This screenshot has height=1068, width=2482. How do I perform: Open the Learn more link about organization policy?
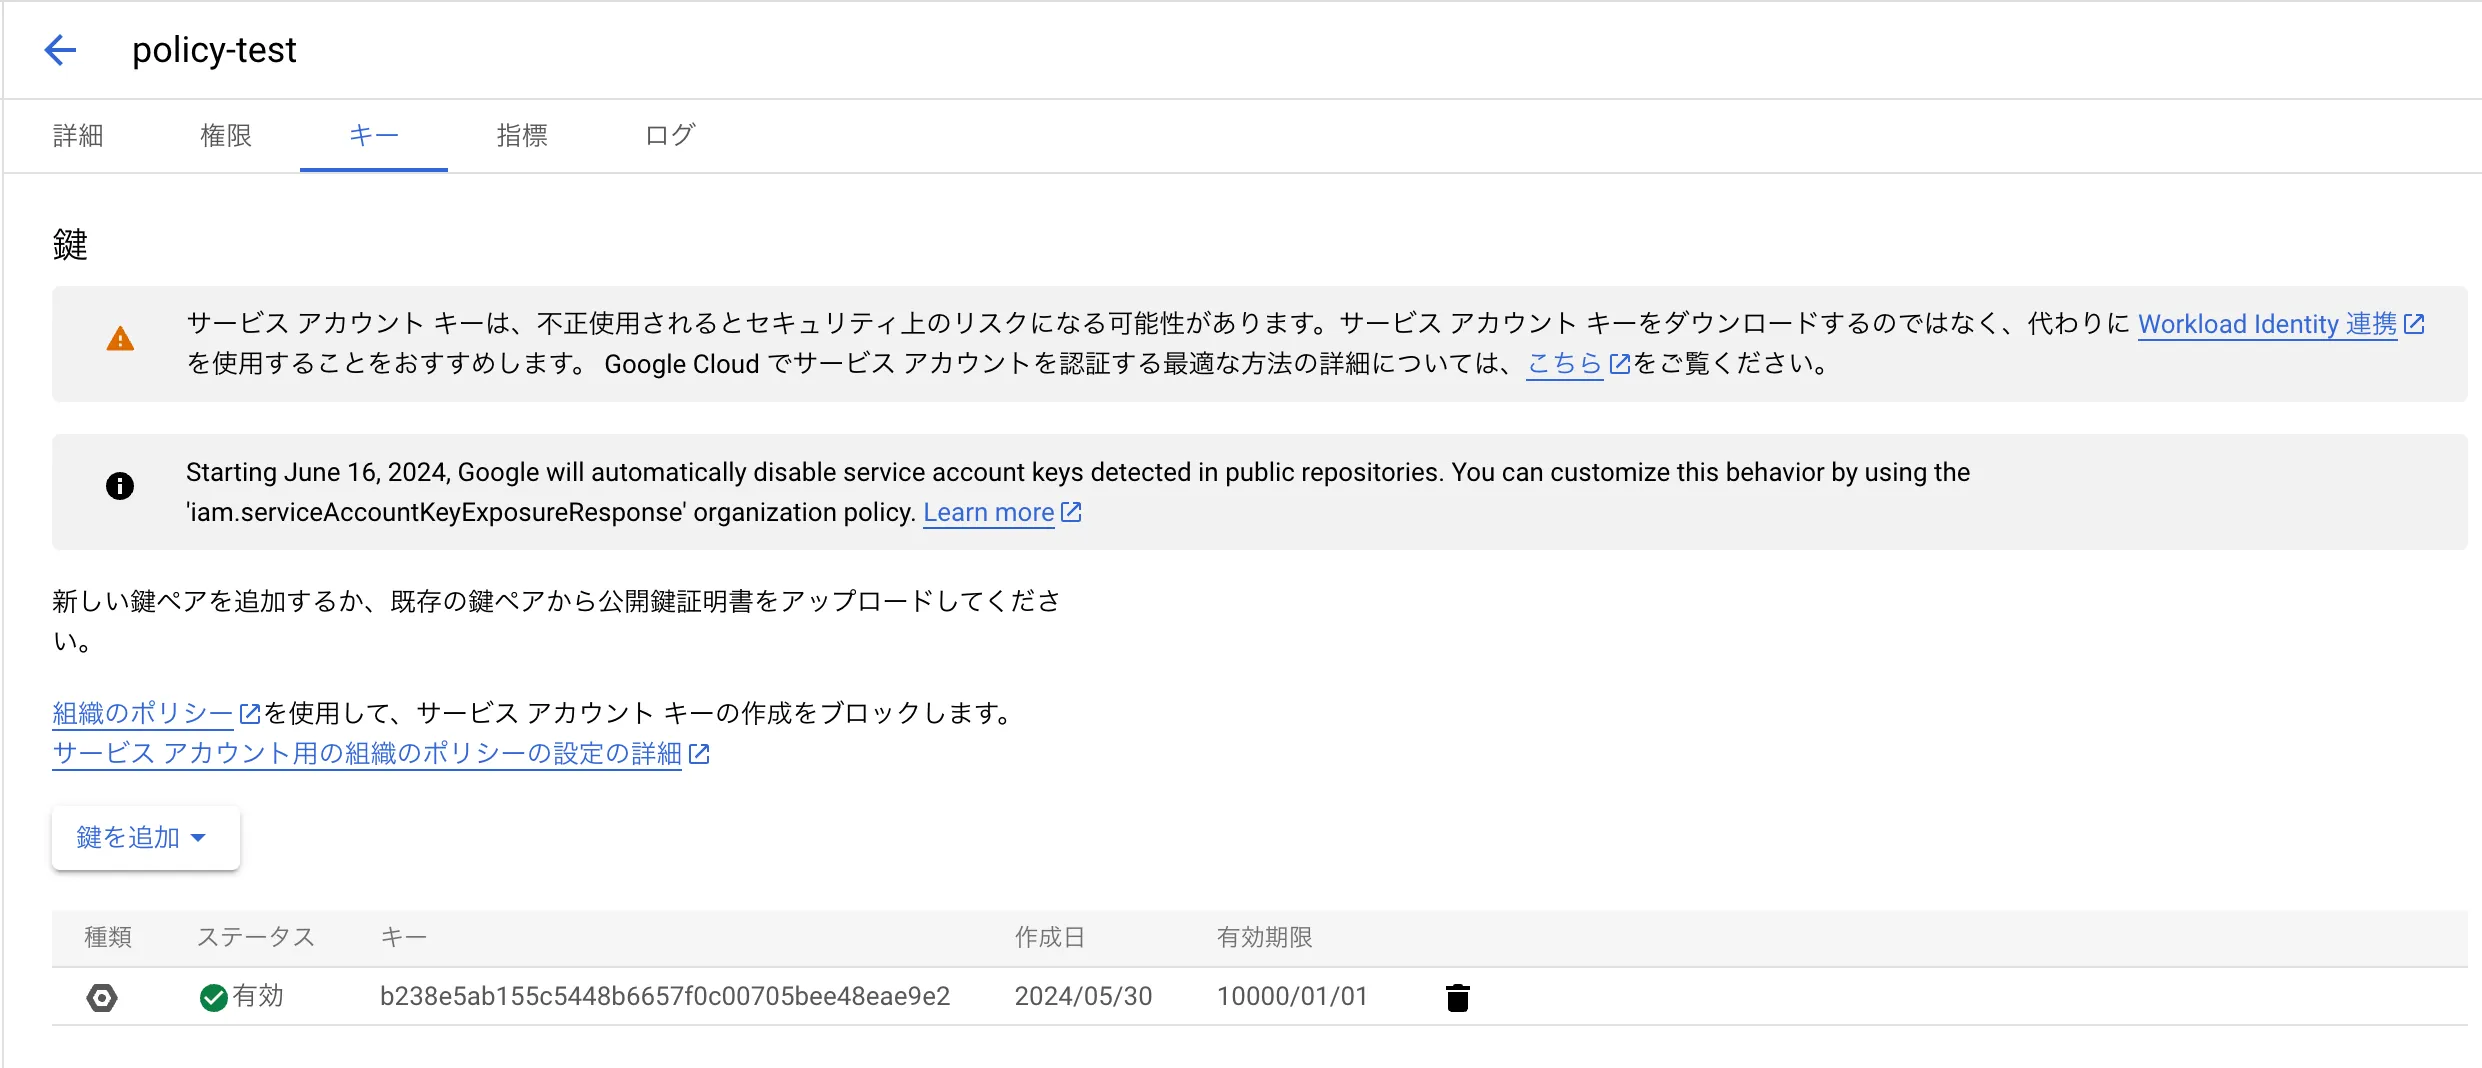pos(988,511)
